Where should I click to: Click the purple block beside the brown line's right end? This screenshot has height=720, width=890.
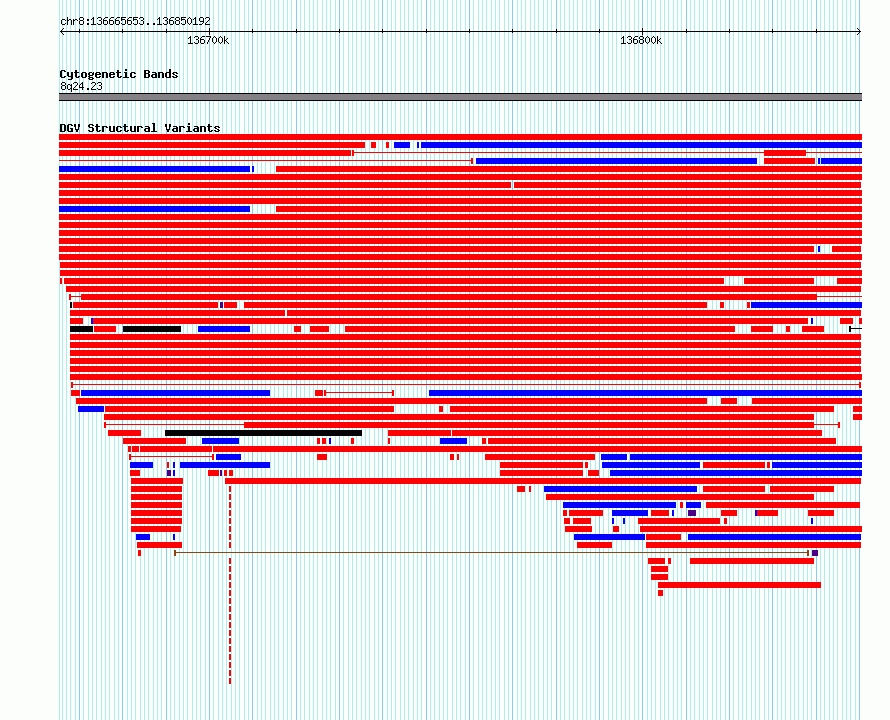[x=815, y=553]
